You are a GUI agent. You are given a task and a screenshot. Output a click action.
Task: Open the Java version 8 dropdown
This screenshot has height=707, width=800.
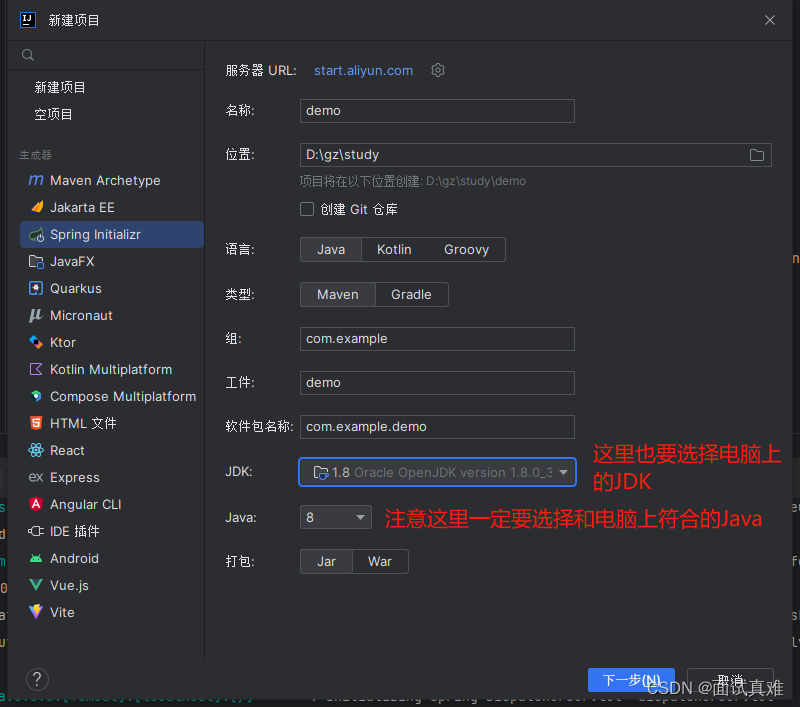(336, 517)
